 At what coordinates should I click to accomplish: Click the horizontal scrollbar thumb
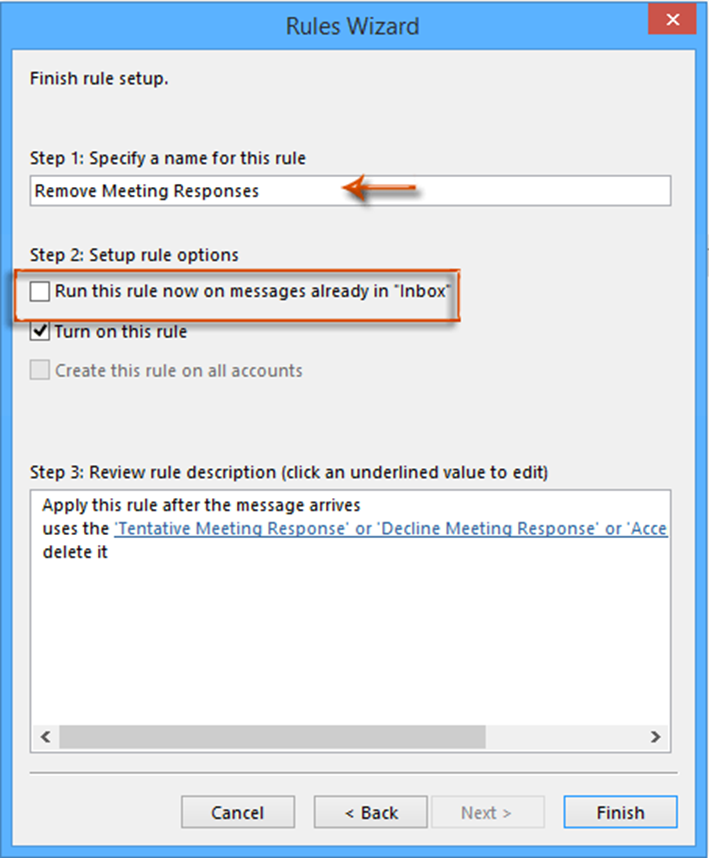[272, 737]
